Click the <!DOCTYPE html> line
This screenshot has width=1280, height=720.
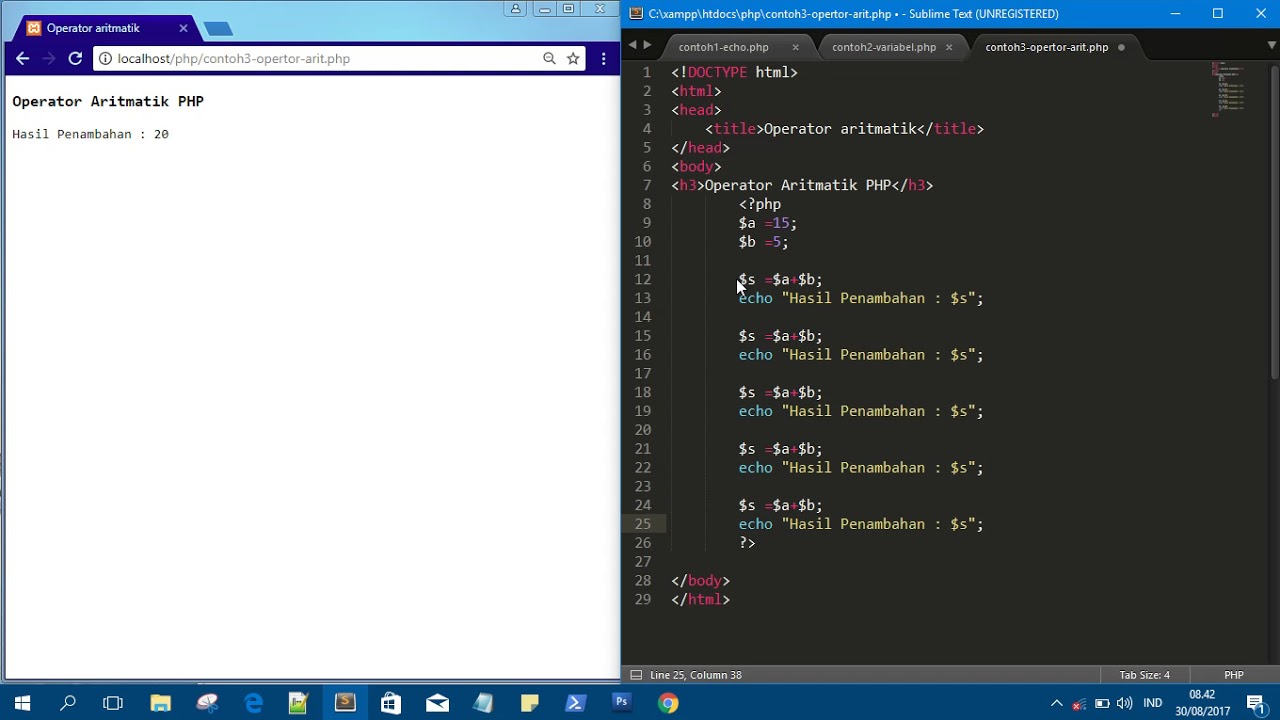(x=734, y=72)
